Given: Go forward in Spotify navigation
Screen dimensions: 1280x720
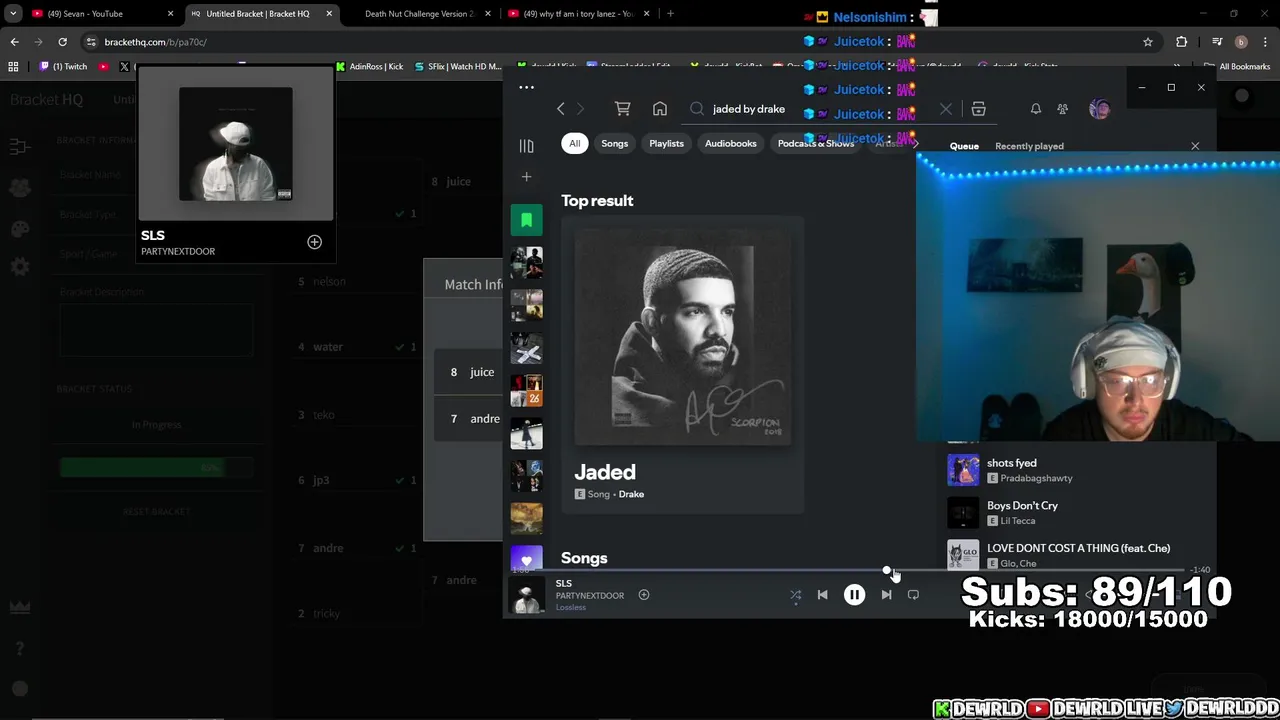Looking at the screenshot, I should click(x=580, y=109).
